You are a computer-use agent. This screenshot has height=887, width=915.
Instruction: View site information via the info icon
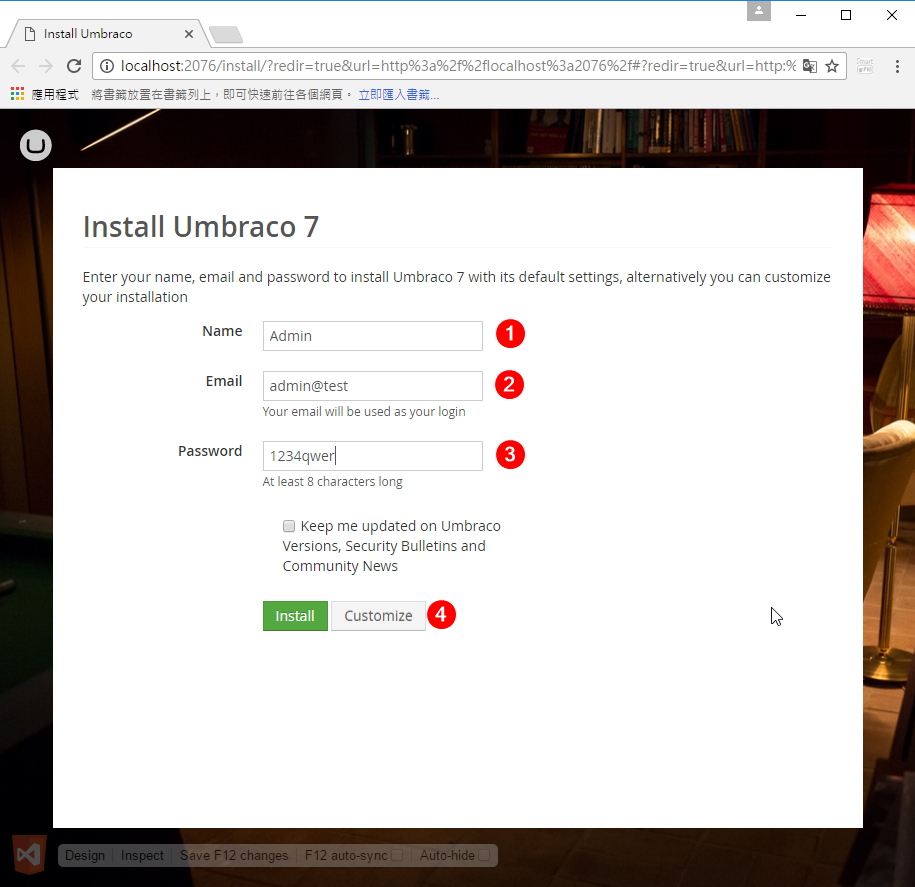coord(107,66)
